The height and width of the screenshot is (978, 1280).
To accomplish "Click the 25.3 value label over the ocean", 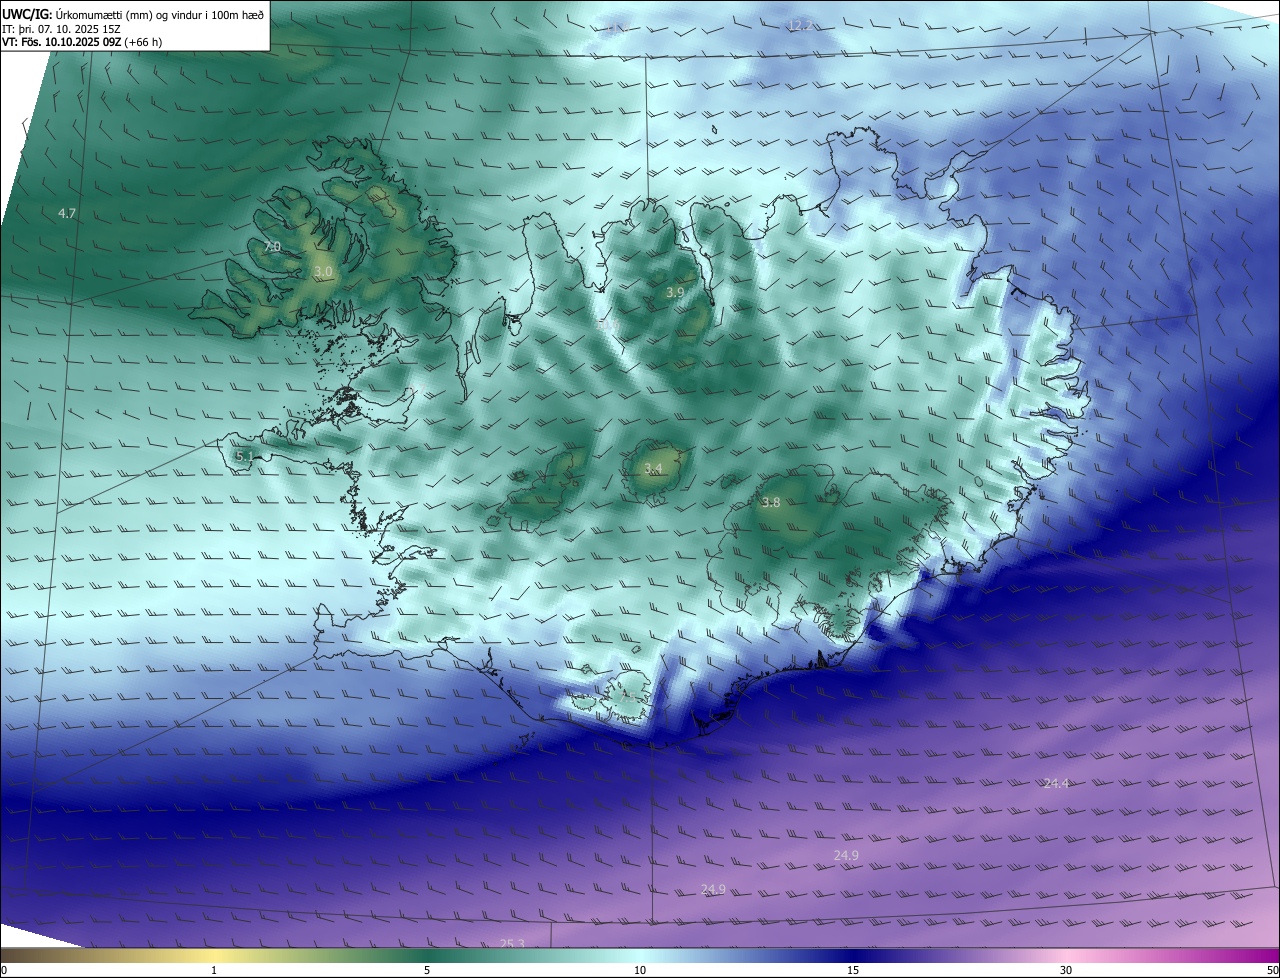I will coord(512,943).
